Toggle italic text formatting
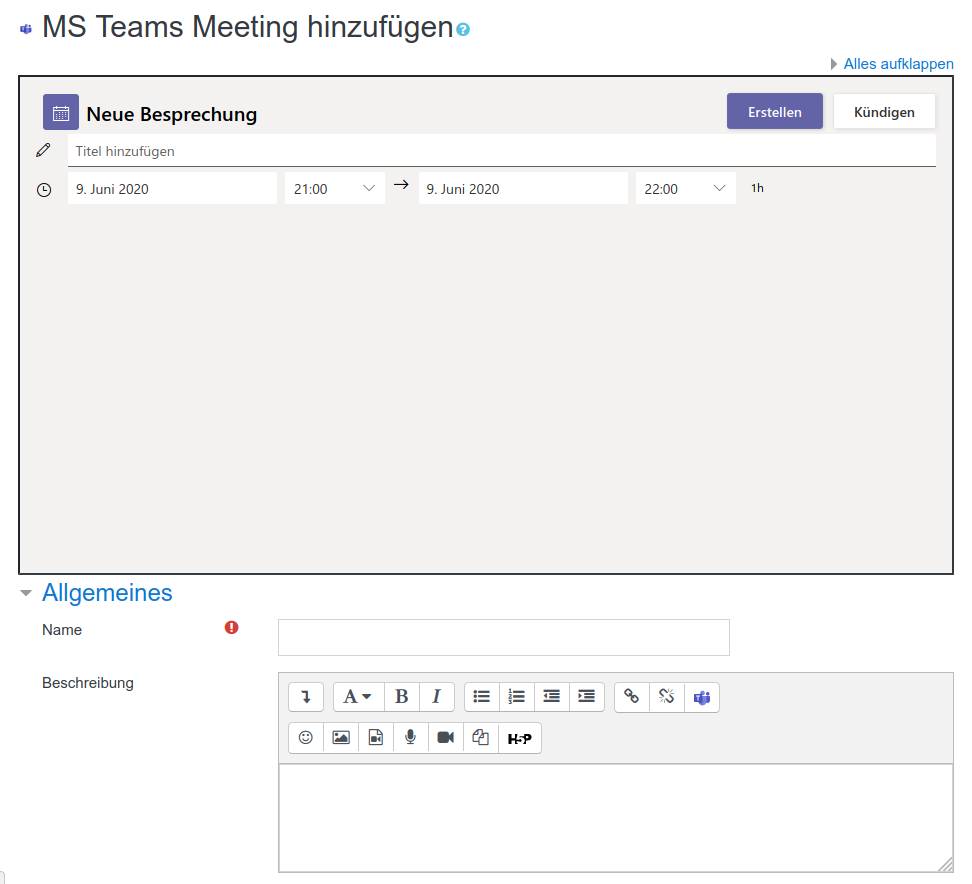The image size is (972, 884). click(x=436, y=697)
